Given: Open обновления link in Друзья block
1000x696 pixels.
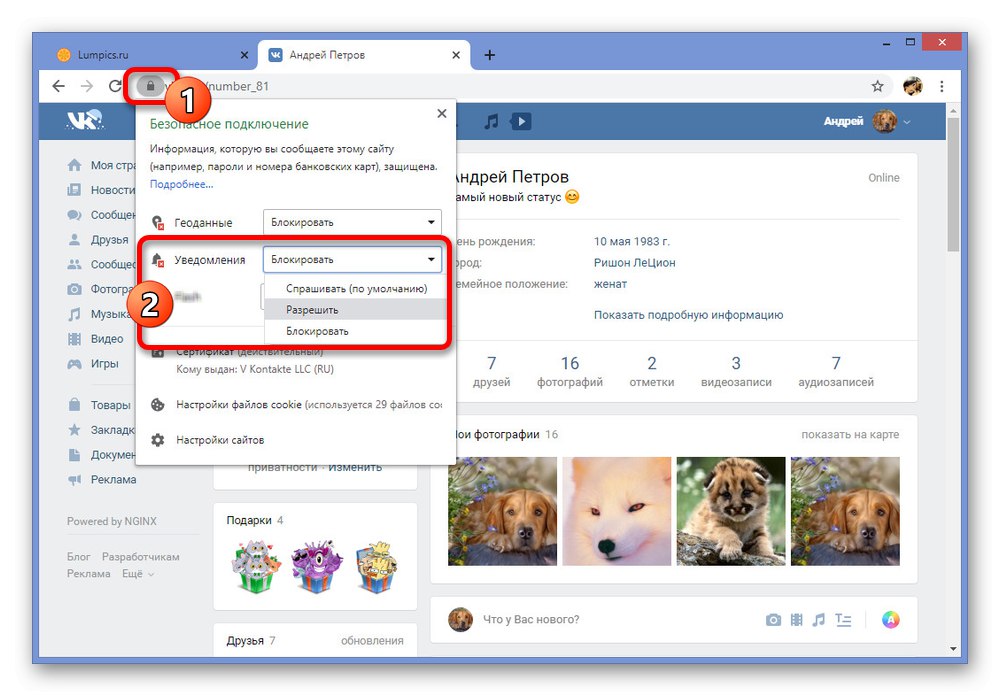Looking at the screenshot, I should (x=372, y=640).
